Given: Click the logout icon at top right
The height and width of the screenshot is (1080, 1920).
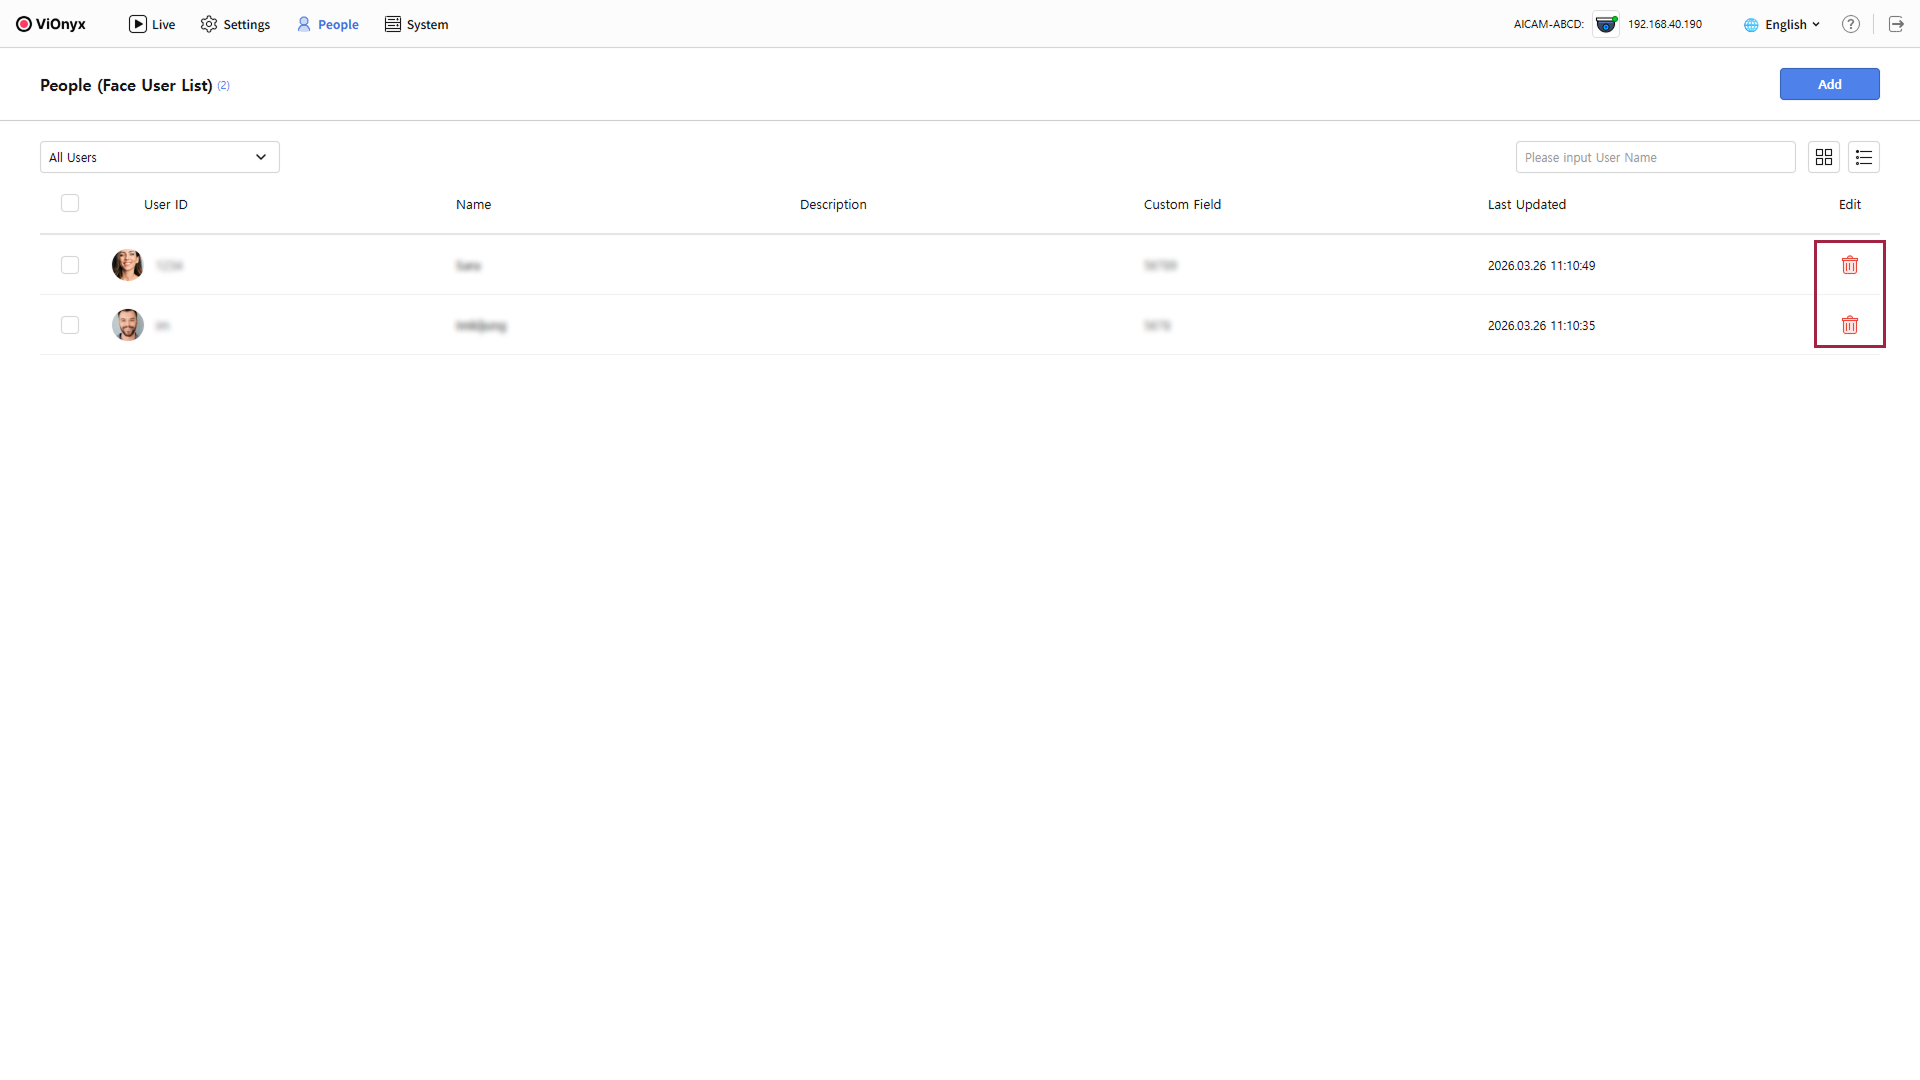Looking at the screenshot, I should pyautogui.click(x=1896, y=24).
